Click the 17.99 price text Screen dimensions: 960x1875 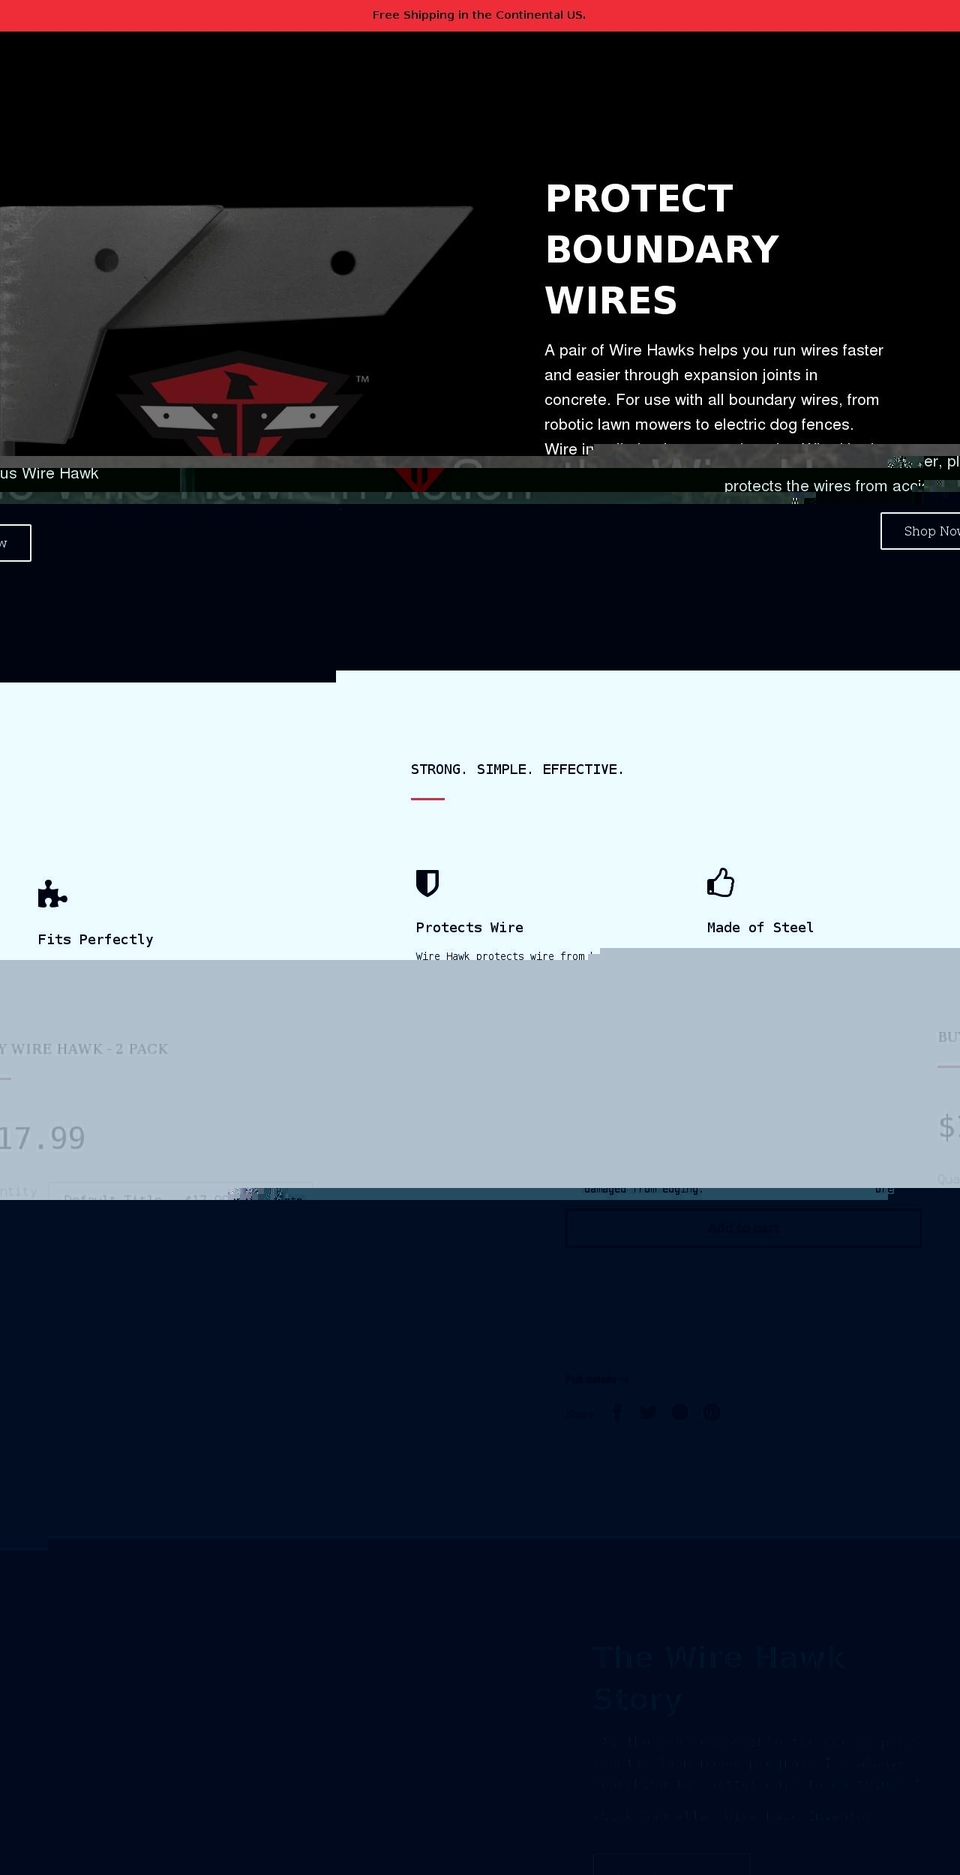click(42, 1138)
